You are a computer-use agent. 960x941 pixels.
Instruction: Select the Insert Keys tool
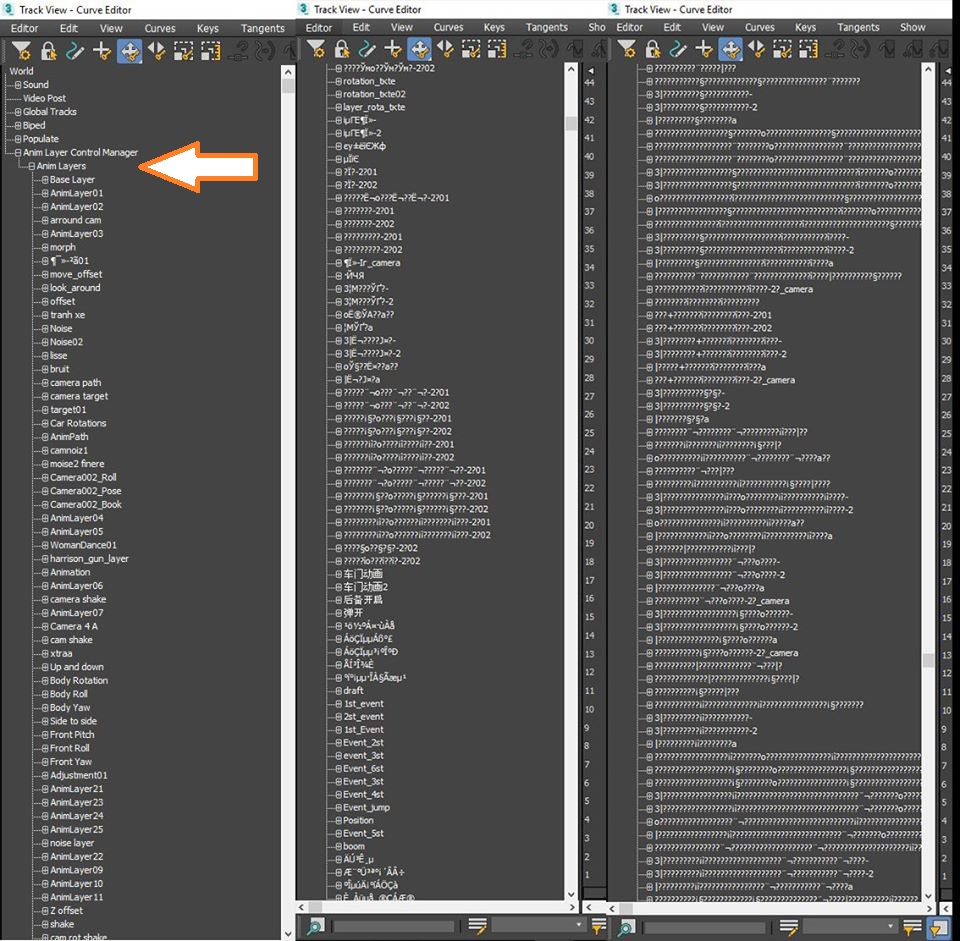102,50
